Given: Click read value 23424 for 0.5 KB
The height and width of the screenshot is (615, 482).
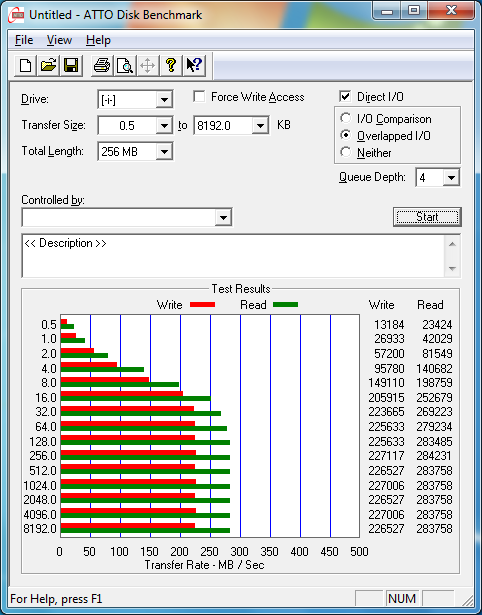Looking at the screenshot, I should (x=437, y=325).
